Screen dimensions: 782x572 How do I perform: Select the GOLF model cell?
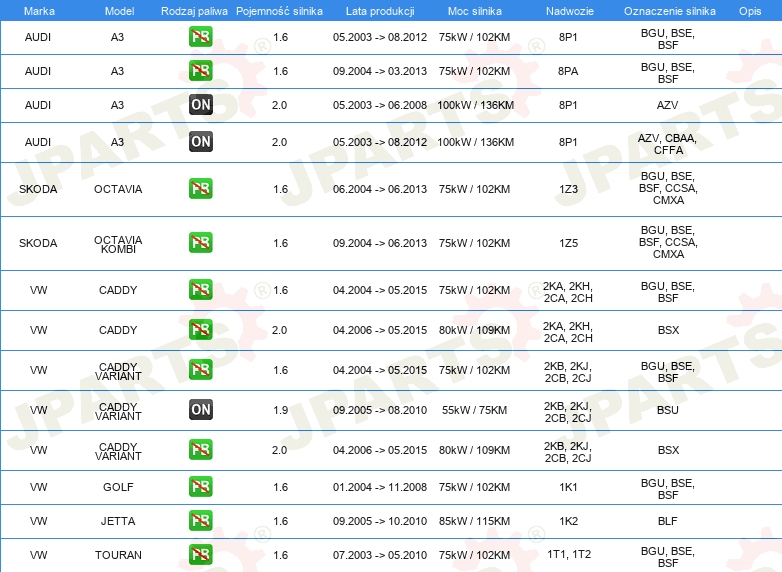[x=118, y=487]
